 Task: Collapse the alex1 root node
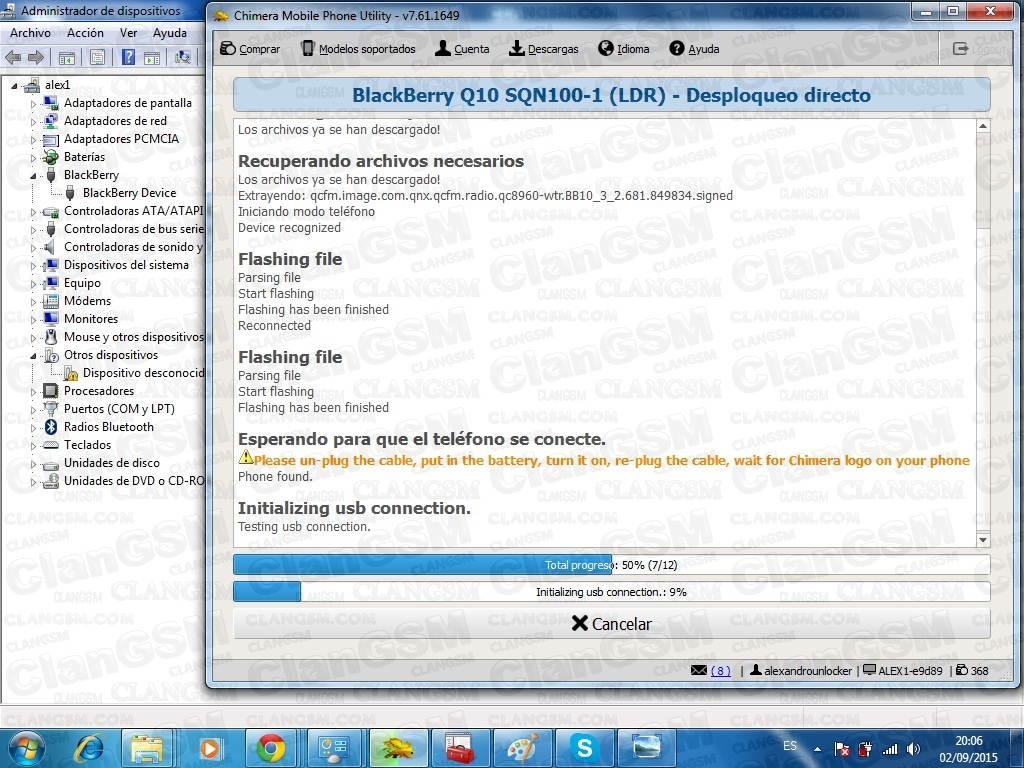point(14,85)
